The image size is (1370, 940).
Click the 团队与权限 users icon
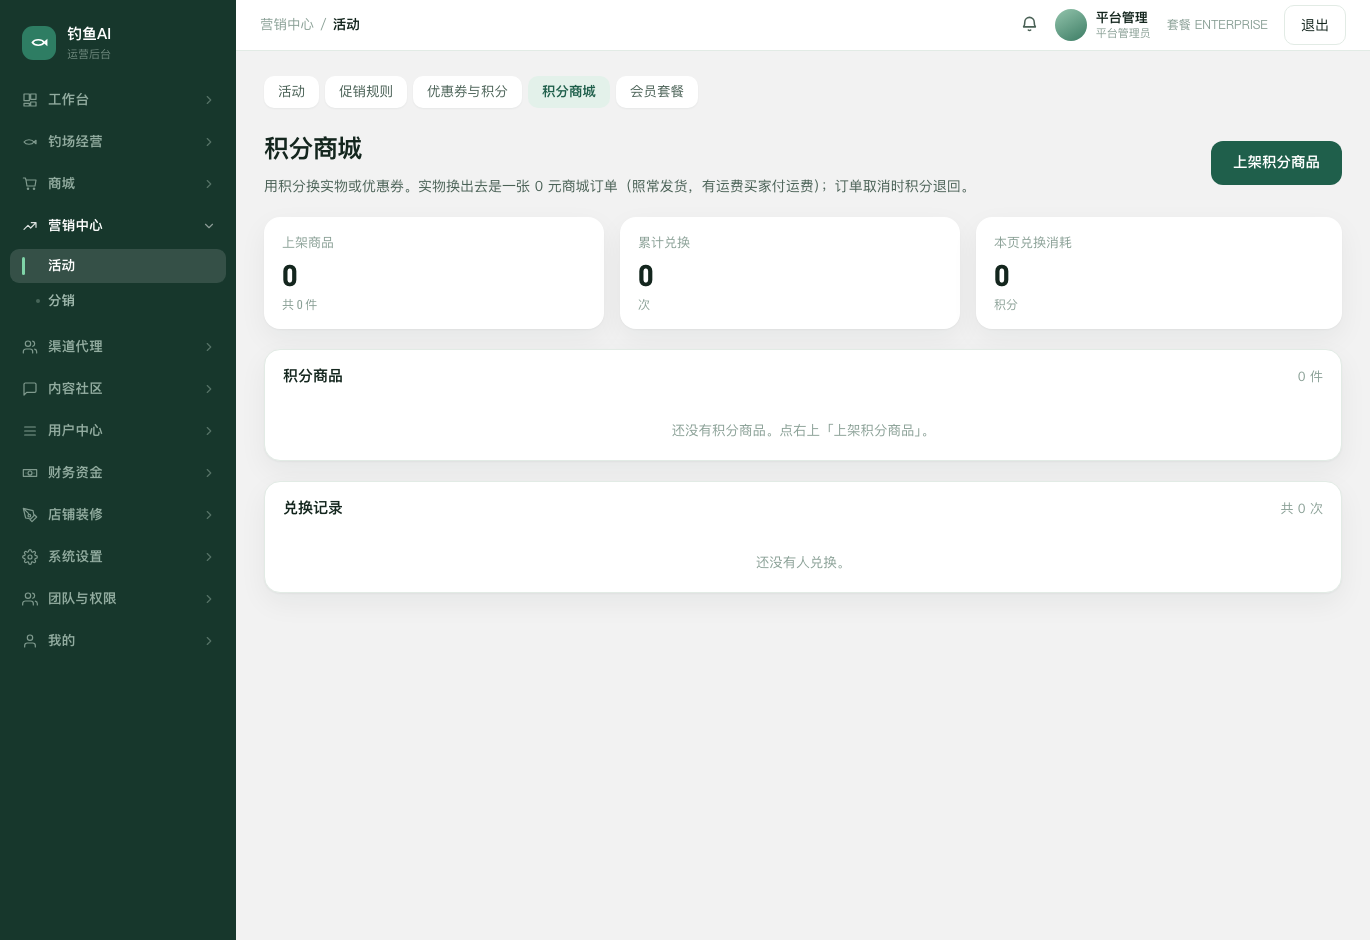click(x=30, y=599)
